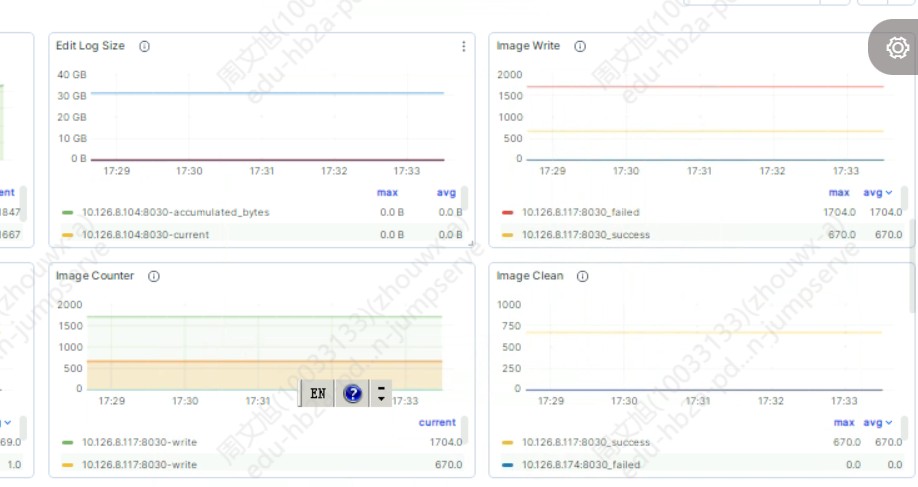The width and height of the screenshot is (918, 487).
Task: Show info for Image Clean panel
Action: [x=583, y=276]
